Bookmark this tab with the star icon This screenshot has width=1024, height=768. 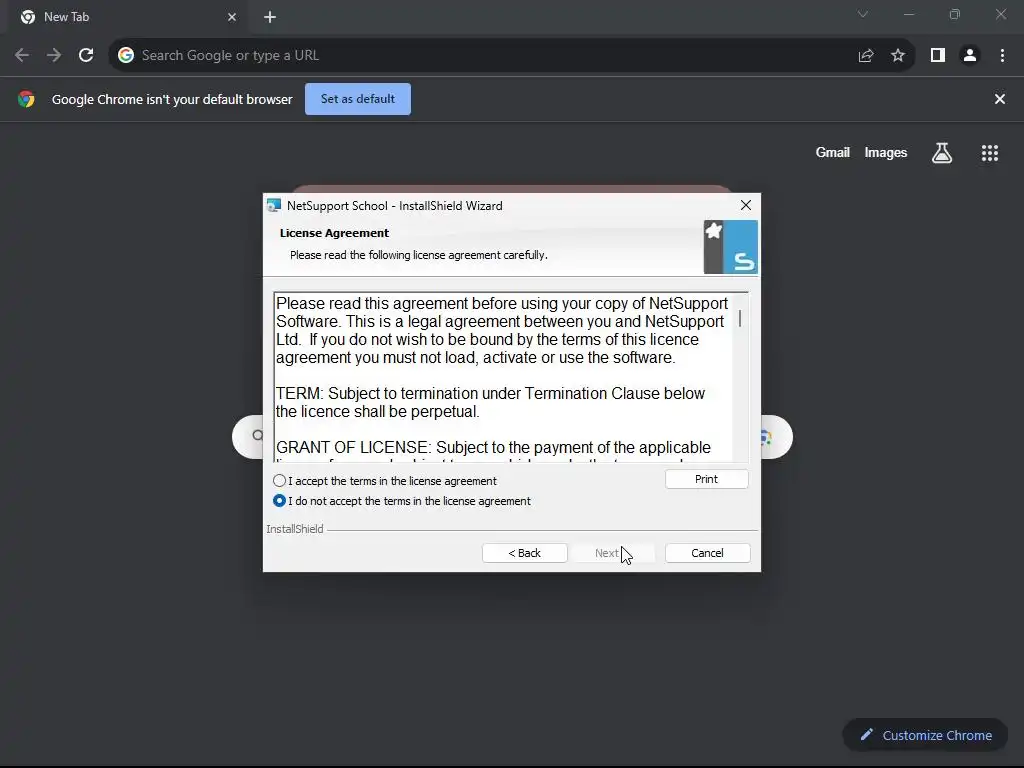click(898, 56)
